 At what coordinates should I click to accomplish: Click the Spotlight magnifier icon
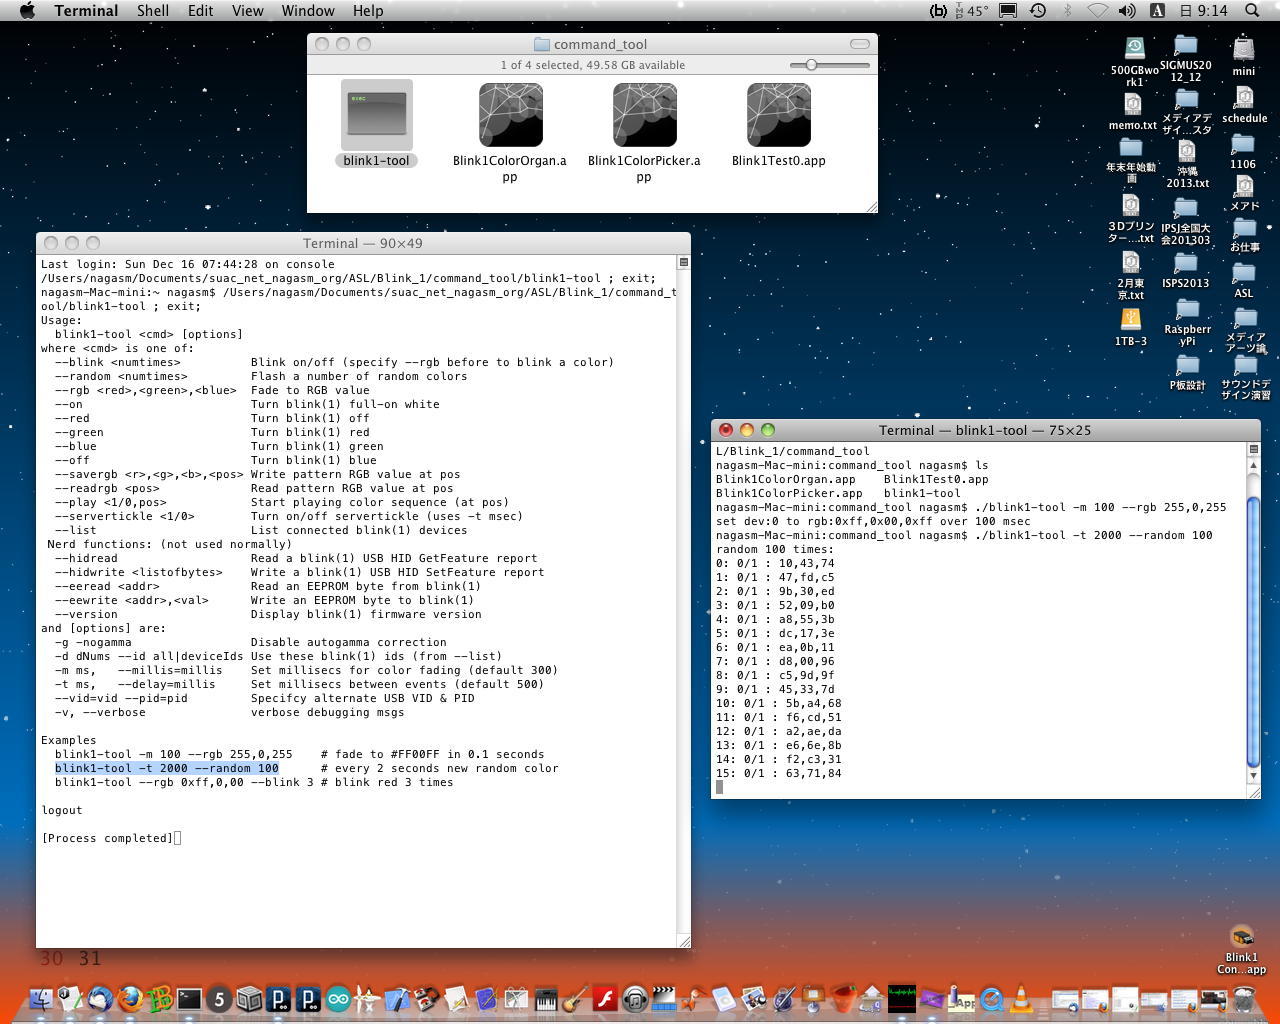coord(1252,10)
